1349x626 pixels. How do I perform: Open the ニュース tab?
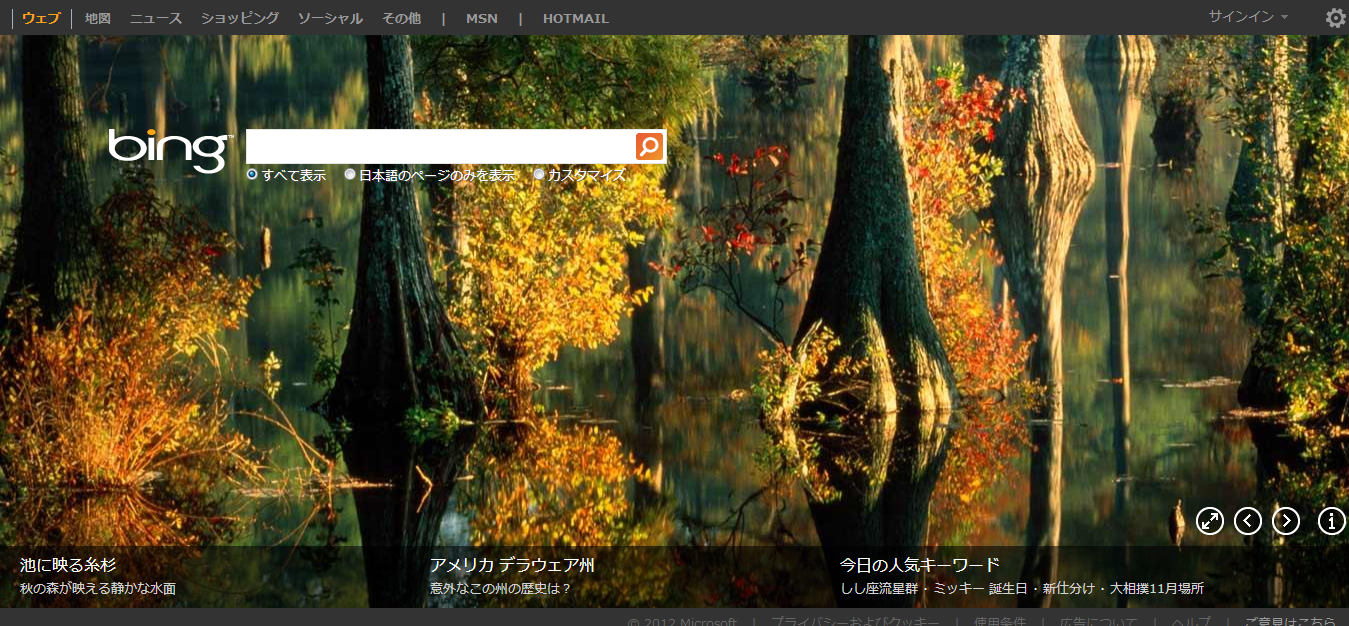click(156, 18)
